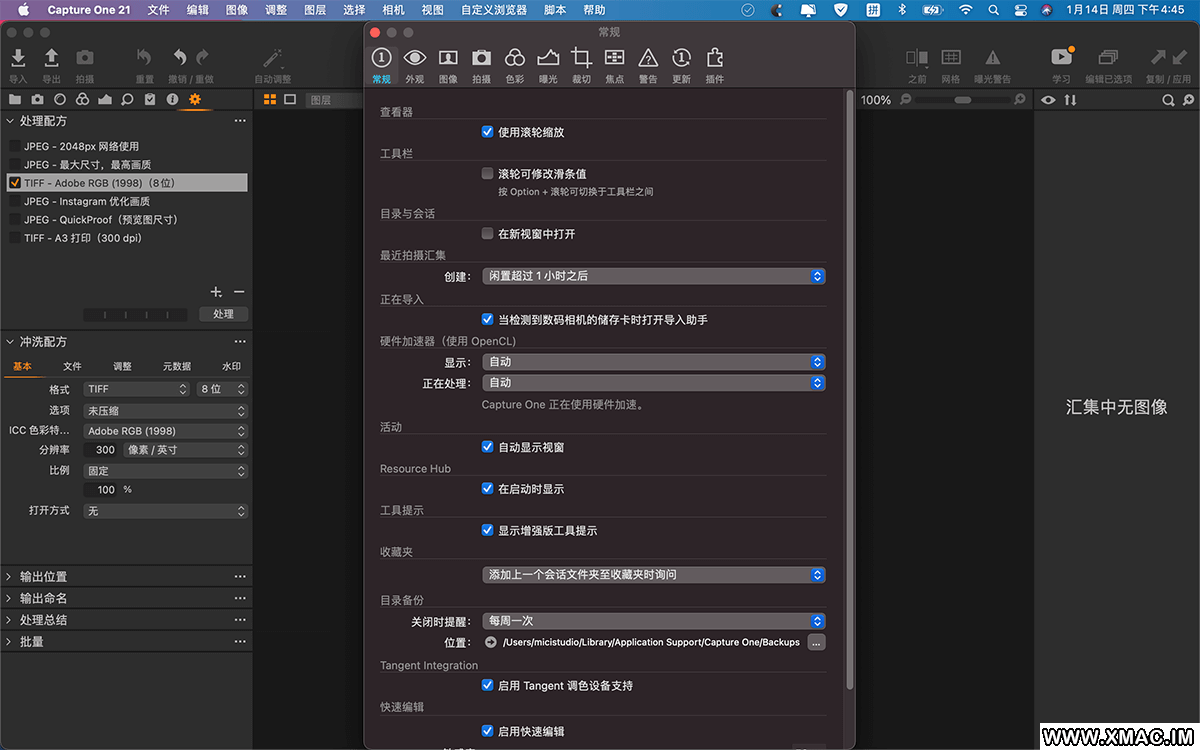Viewport: 1200px width, 750px height.
Task: Switch viewer to single image view
Action: coord(290,99)
